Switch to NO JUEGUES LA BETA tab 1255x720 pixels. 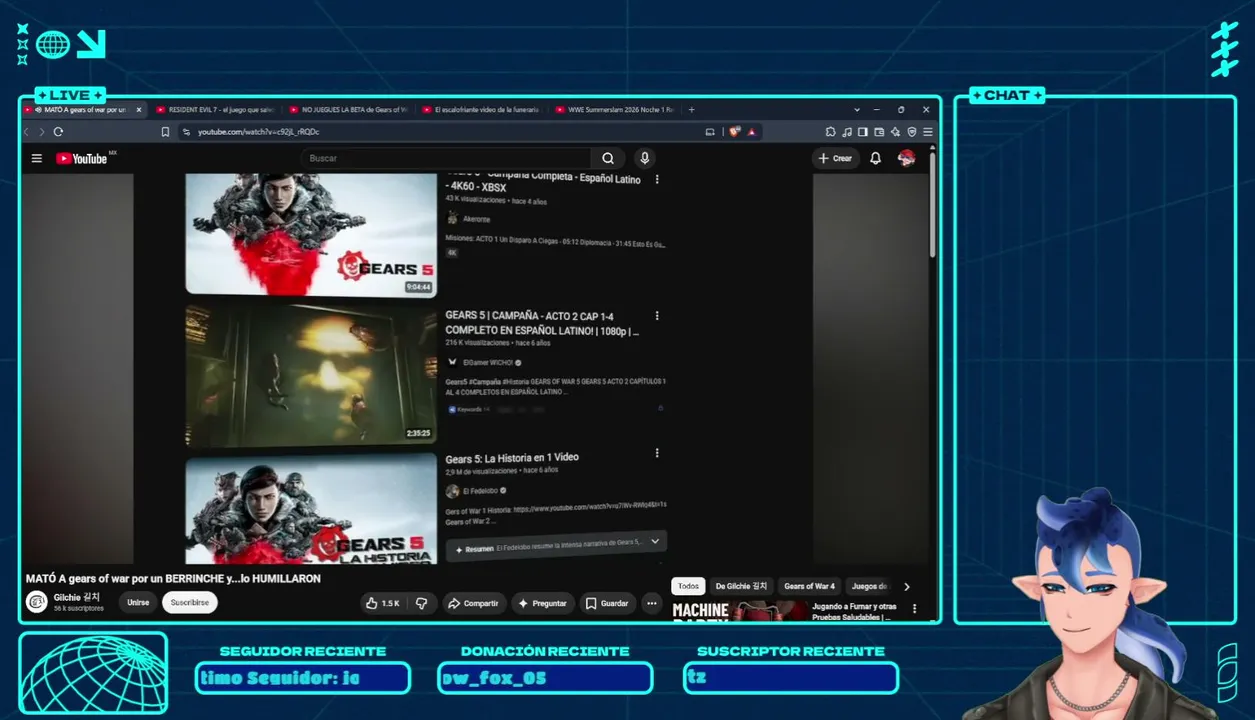pyautogui.click(x=347, y=109)
